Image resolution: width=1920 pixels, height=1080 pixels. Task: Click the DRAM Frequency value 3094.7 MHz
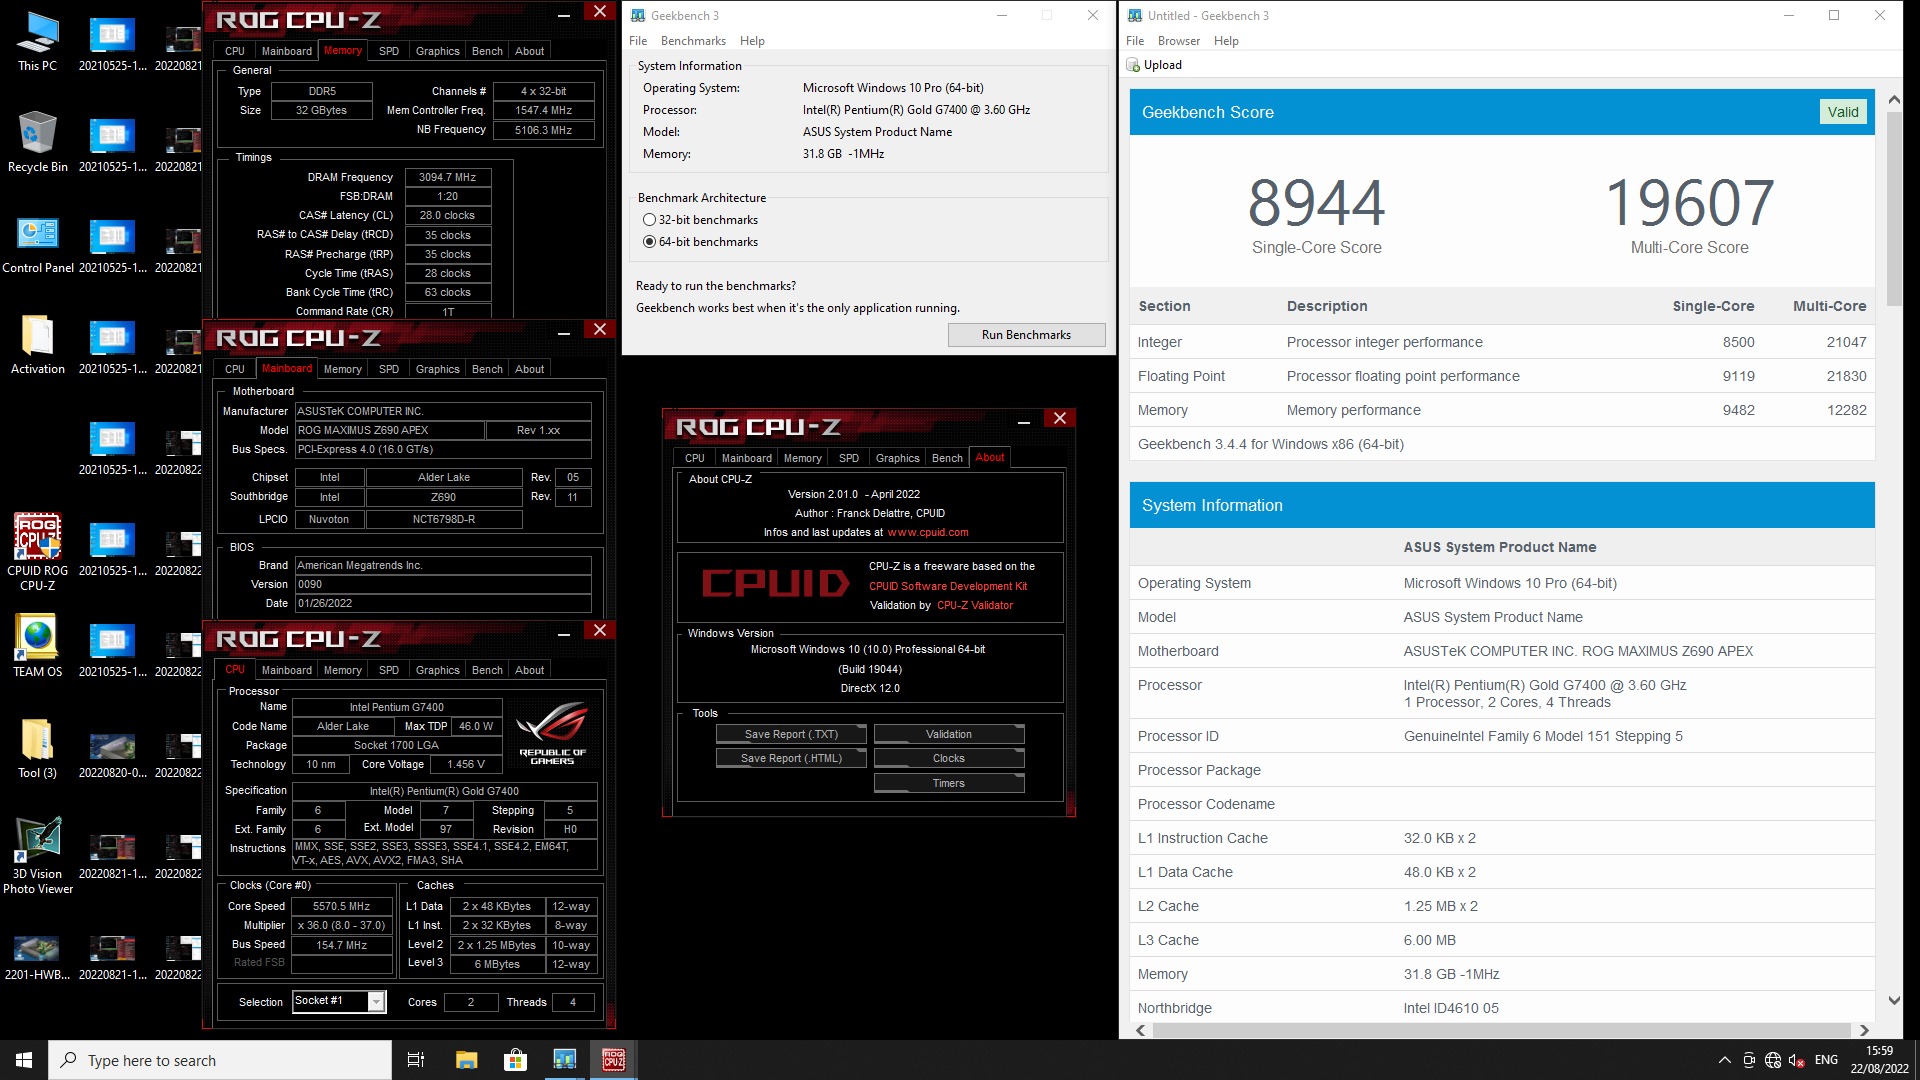click(447, 177)
